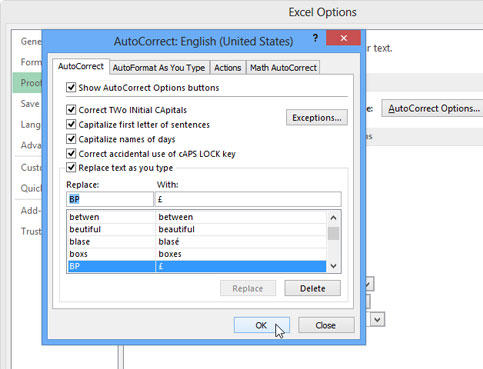This screenshot has height=369, width=483.
Task: Switch to the AutoCorrect tab
Action: tap(81, 66)
